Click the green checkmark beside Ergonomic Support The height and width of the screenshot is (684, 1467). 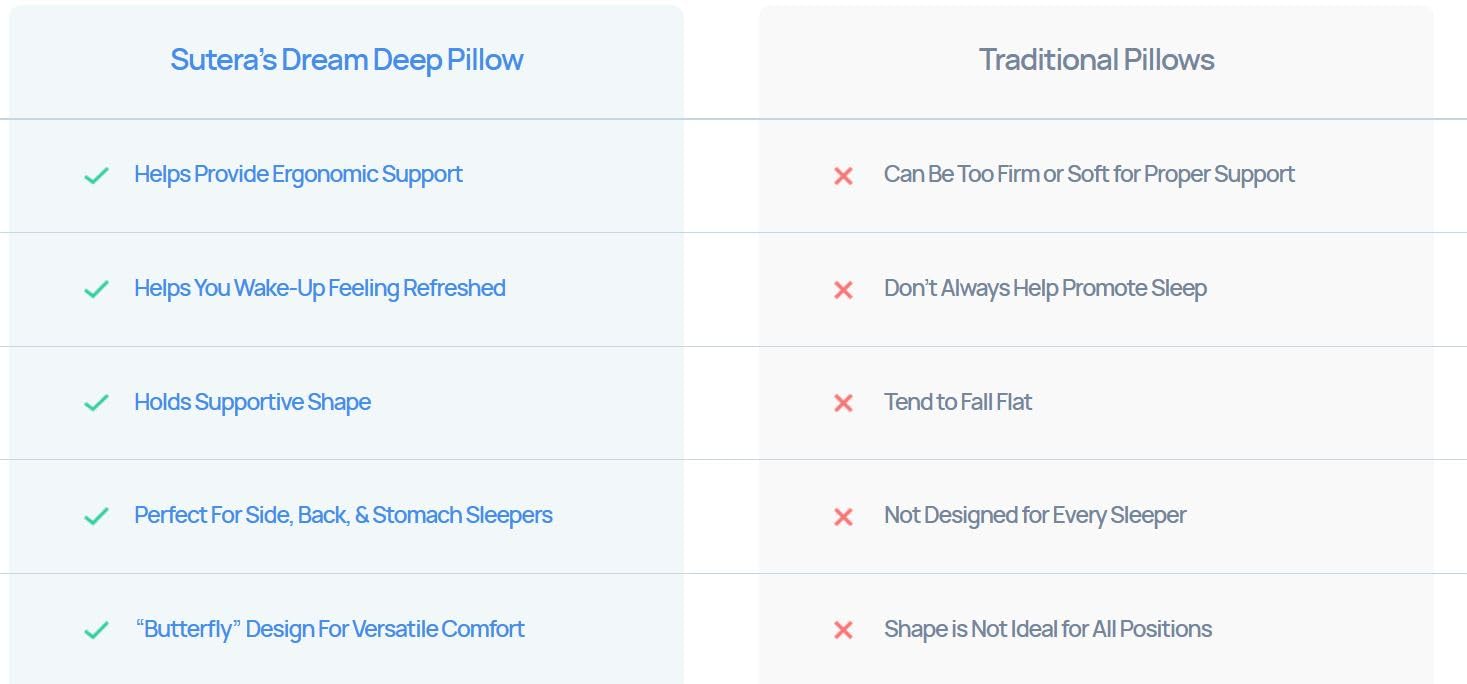coord(96,176)
